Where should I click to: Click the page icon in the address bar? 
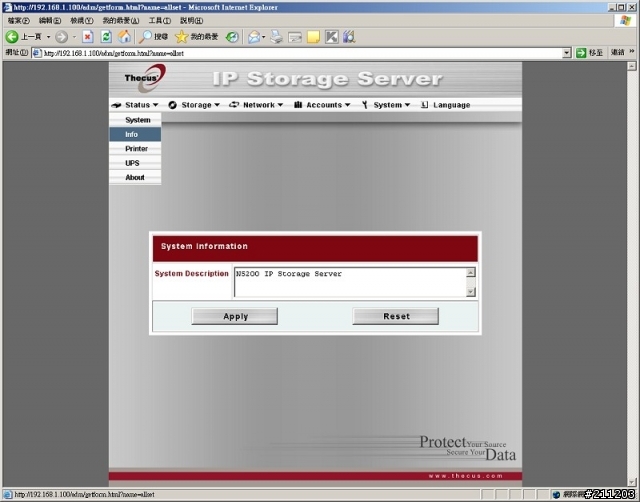[37, 53]
